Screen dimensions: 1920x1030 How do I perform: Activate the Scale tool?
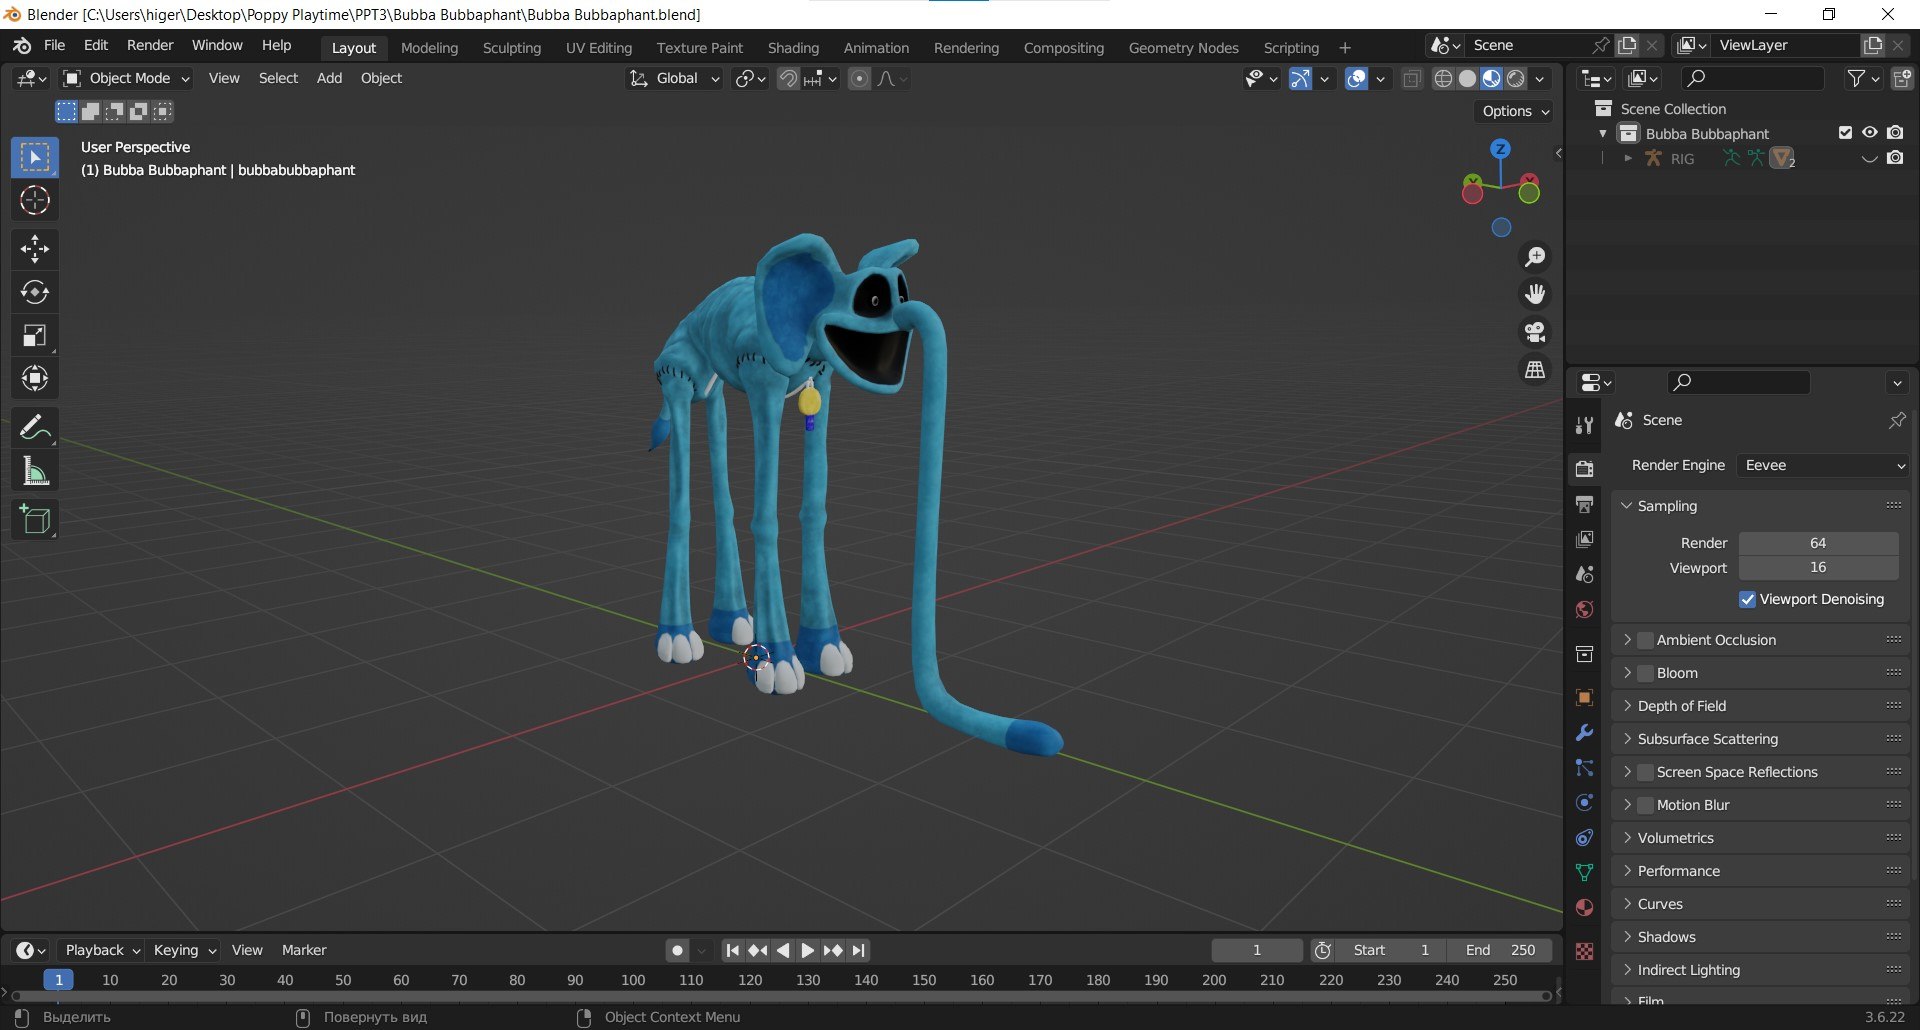click(x=35, y=336)
